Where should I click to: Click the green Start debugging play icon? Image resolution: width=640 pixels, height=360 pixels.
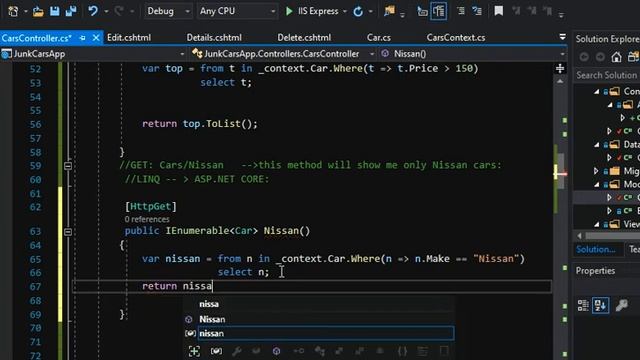pos(289,11)
